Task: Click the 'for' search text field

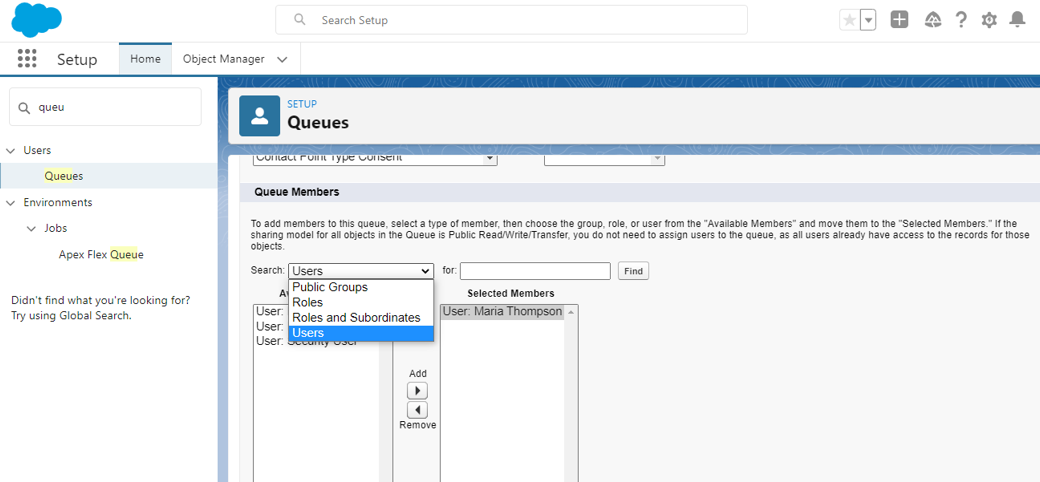Action: tap(535, 271)
